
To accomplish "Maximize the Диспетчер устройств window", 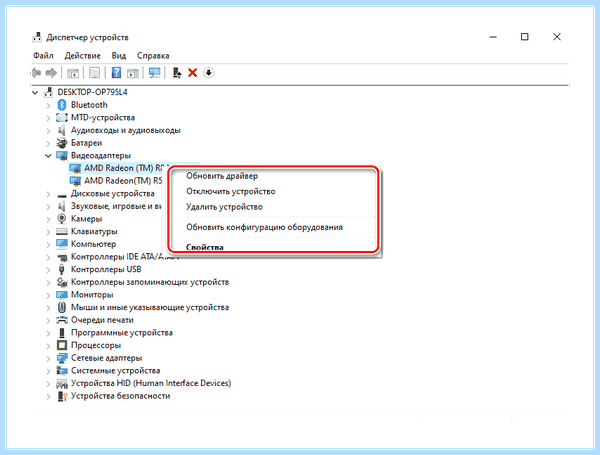I will click(525, 37).
